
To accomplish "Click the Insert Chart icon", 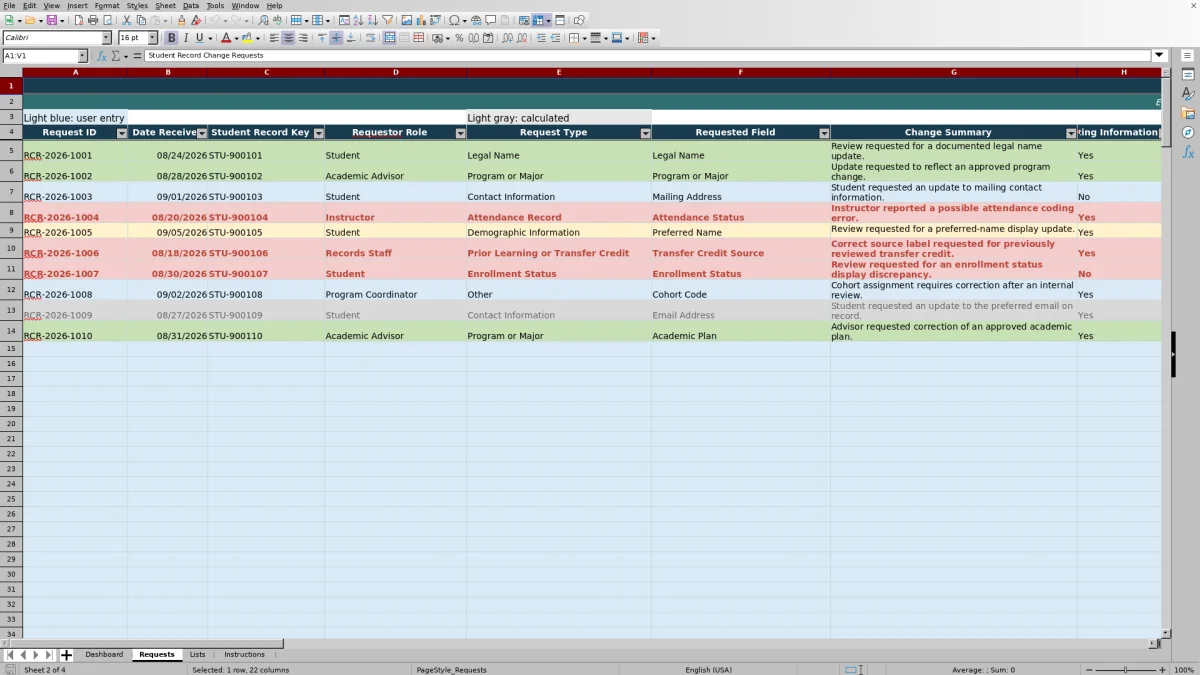I will click(420, 20).
